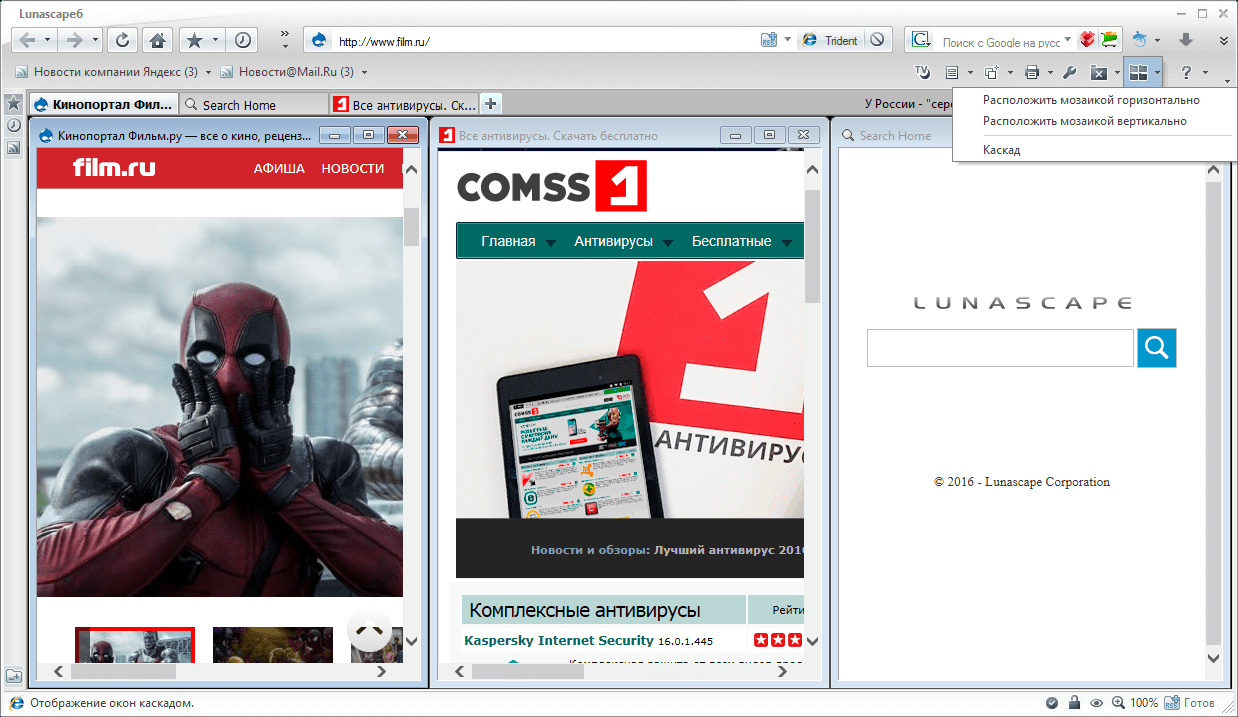Open the Favorites star toolbar button
This screenshot has height=717, width=1238.
coord(195,40)
